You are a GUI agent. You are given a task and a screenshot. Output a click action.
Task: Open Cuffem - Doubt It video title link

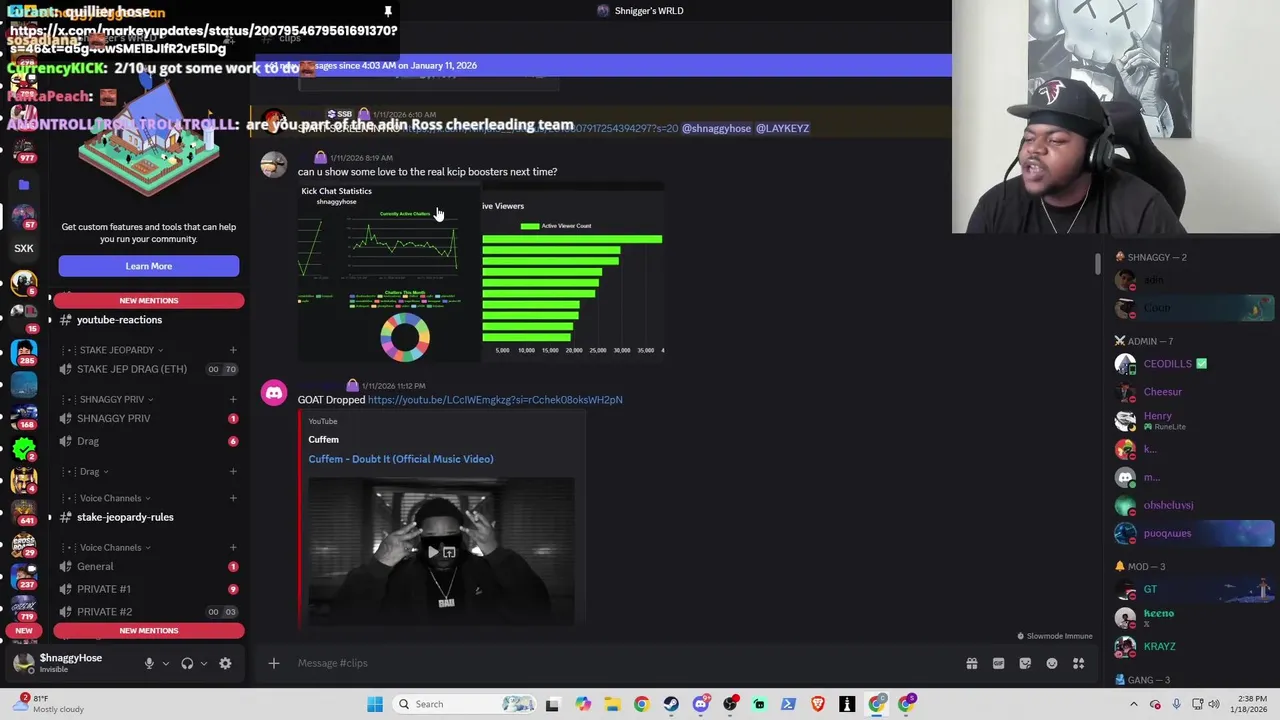(x=401, y=459)
